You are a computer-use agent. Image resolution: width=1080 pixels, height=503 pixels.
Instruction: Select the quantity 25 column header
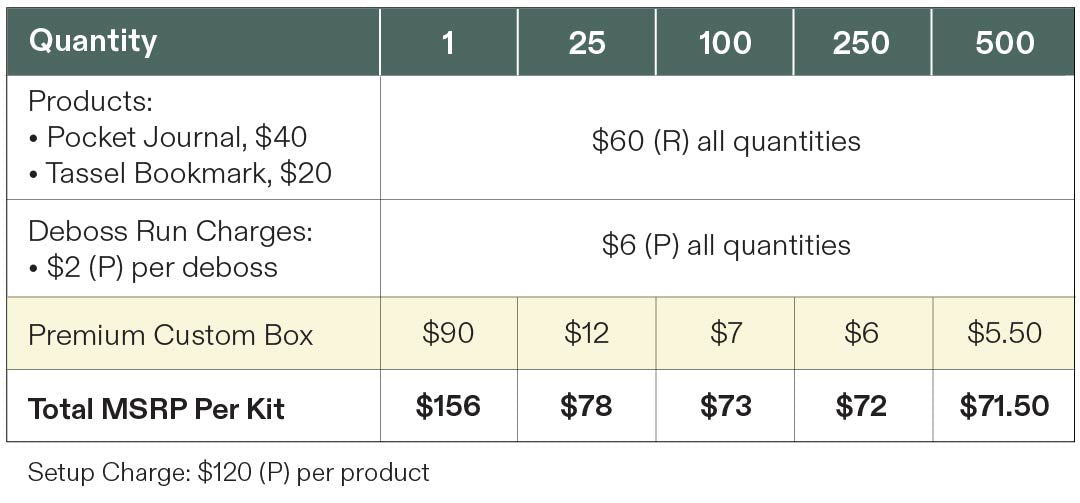[587, 41]
